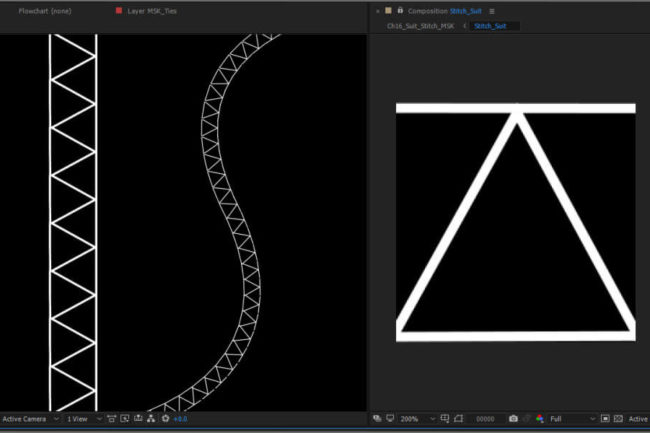Toggle the Region of Interest button
The height and width of the screenshot is (433, 650).
pos(605,418)
